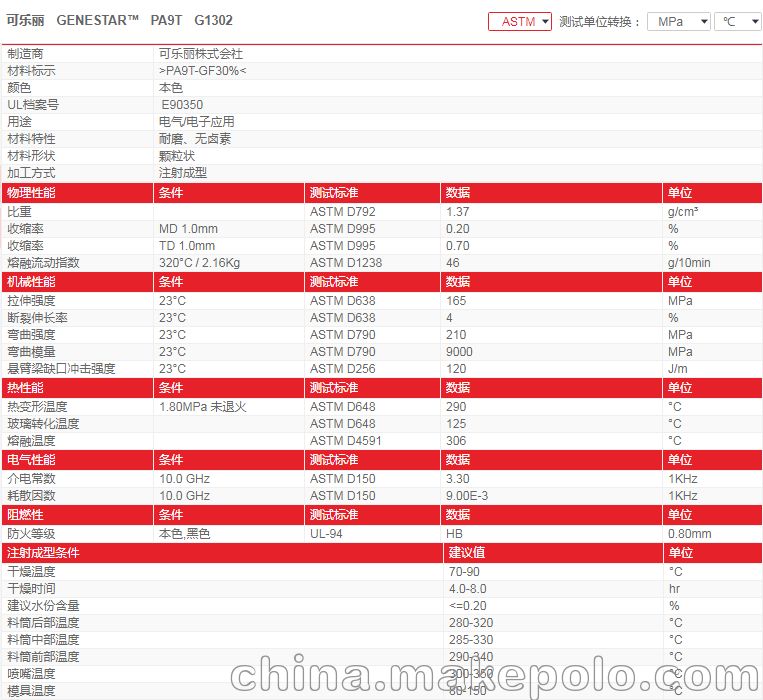
Task: Select manufacturer value '可乐丽株式会社'
Action: pos(200,54)
